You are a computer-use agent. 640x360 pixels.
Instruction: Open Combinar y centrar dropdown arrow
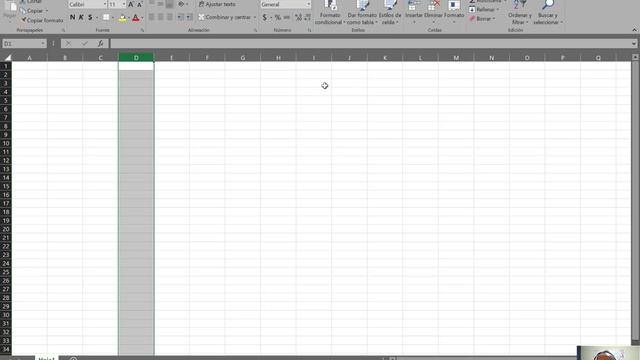tap(255, 17)
